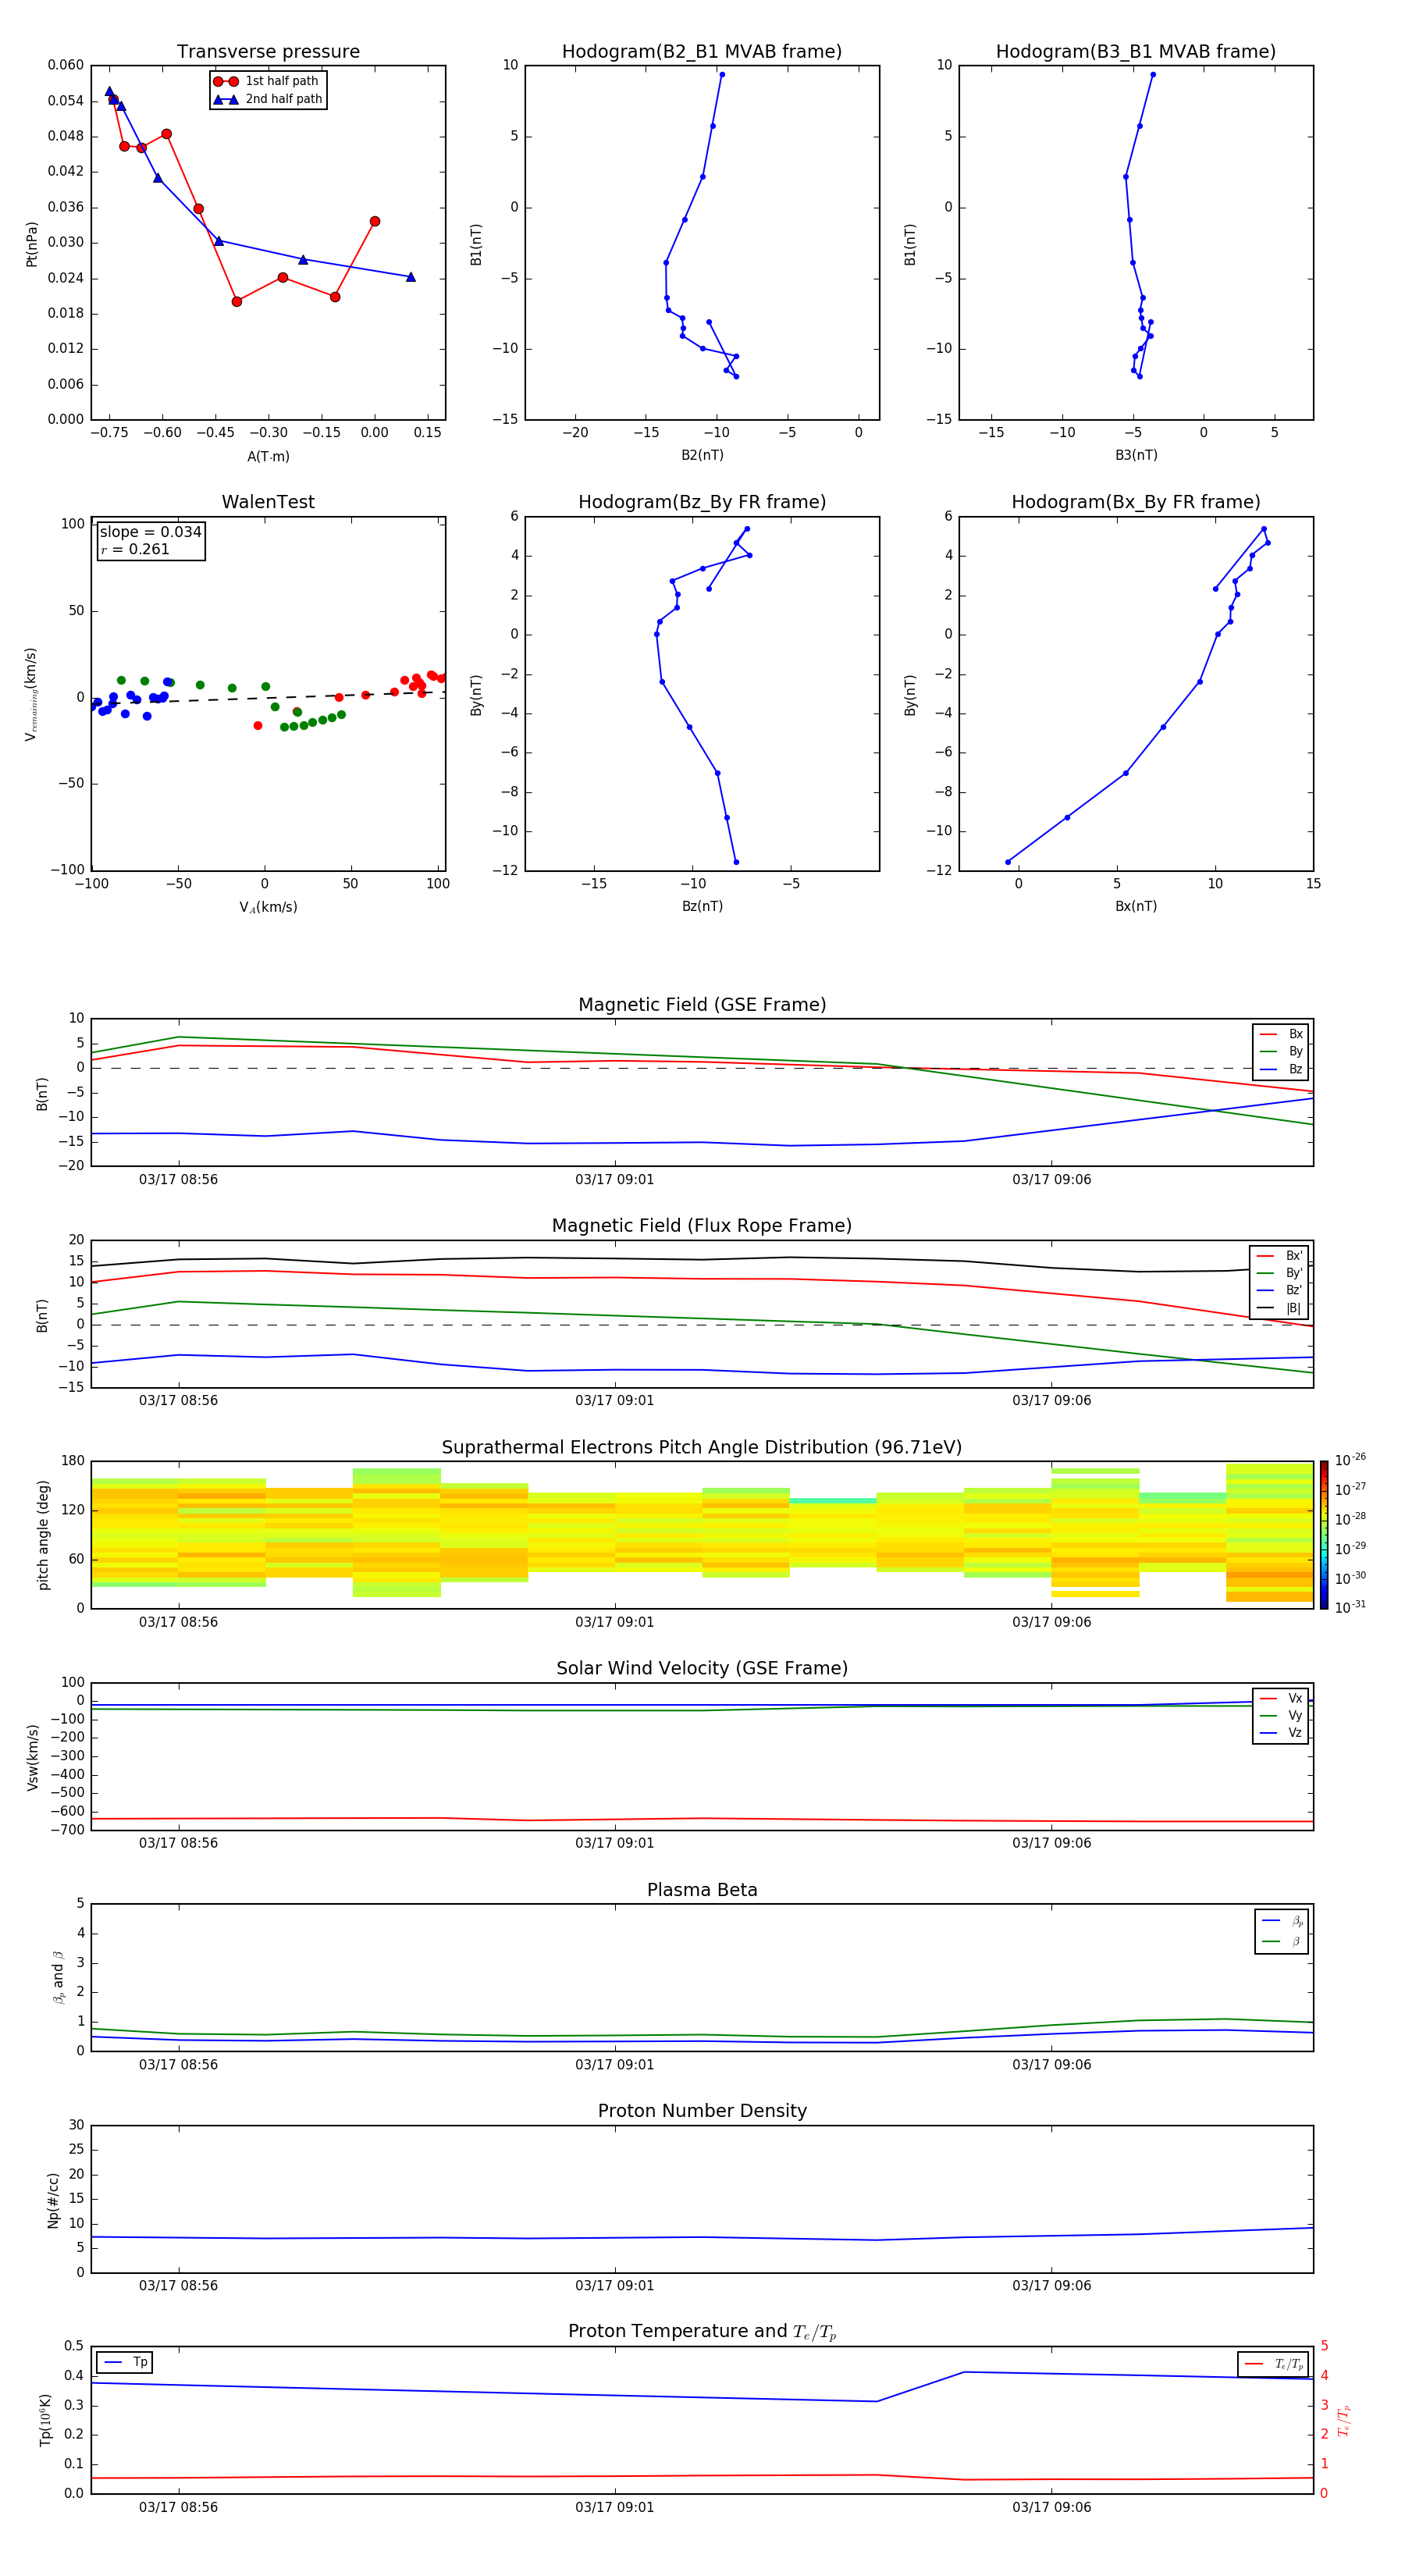The image size is (1405, 2576).
Task: Click 'Hodogram(B2_B1 MVAB frame)' title
Action: [702, 52]
